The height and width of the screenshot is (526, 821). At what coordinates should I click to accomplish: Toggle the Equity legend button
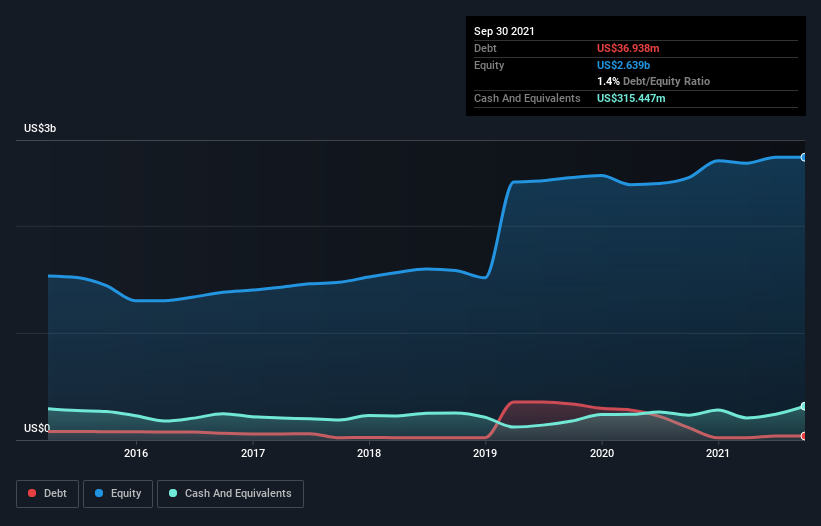click(118, 494)
